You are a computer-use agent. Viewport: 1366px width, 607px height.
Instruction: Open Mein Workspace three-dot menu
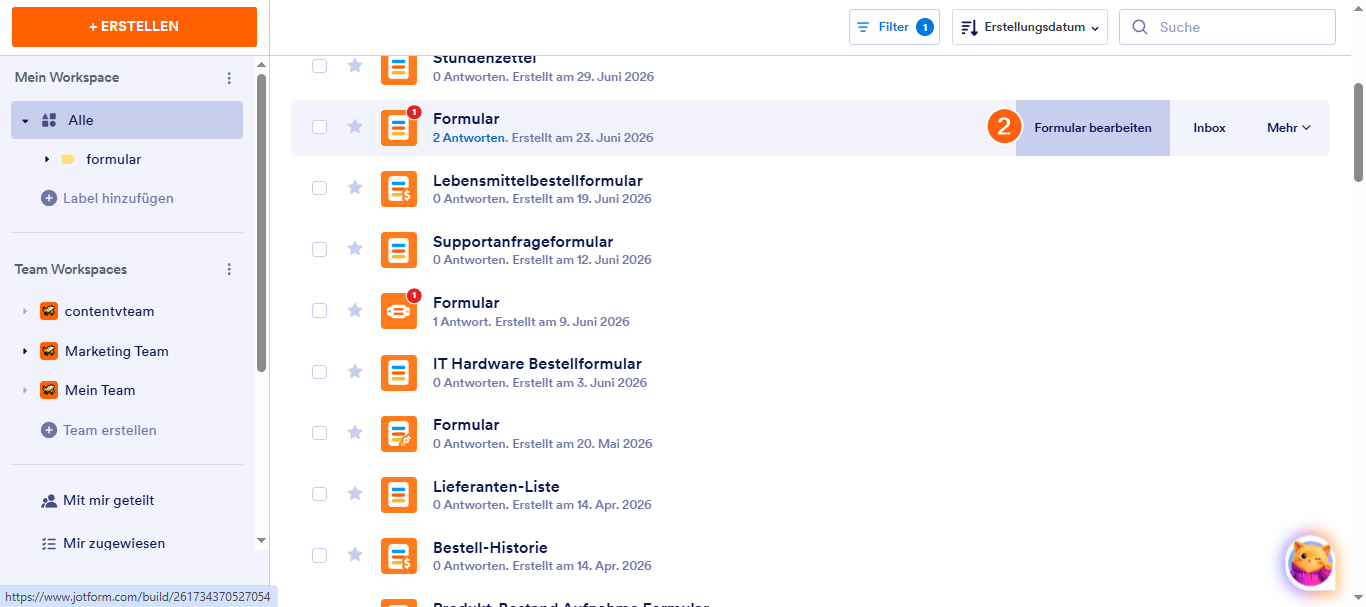[229, 78]
